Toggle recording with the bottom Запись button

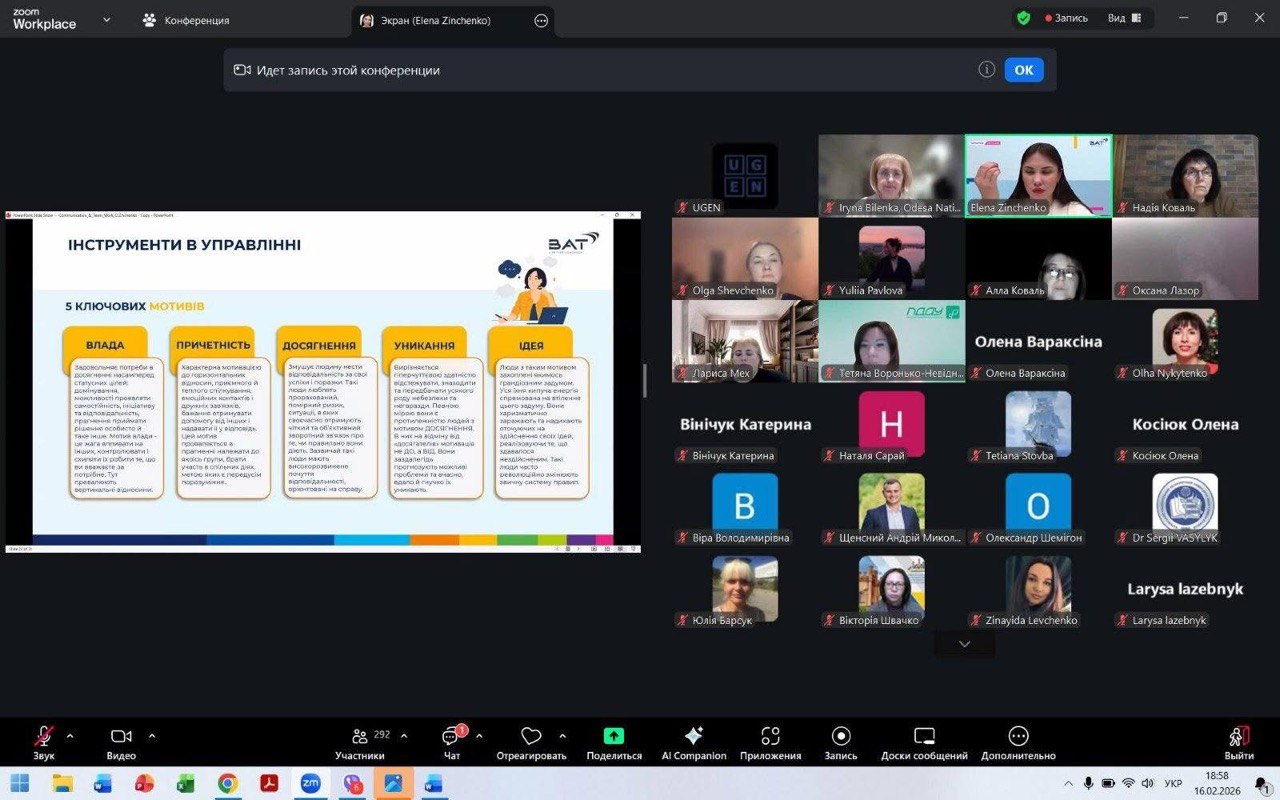coord(841,741)
